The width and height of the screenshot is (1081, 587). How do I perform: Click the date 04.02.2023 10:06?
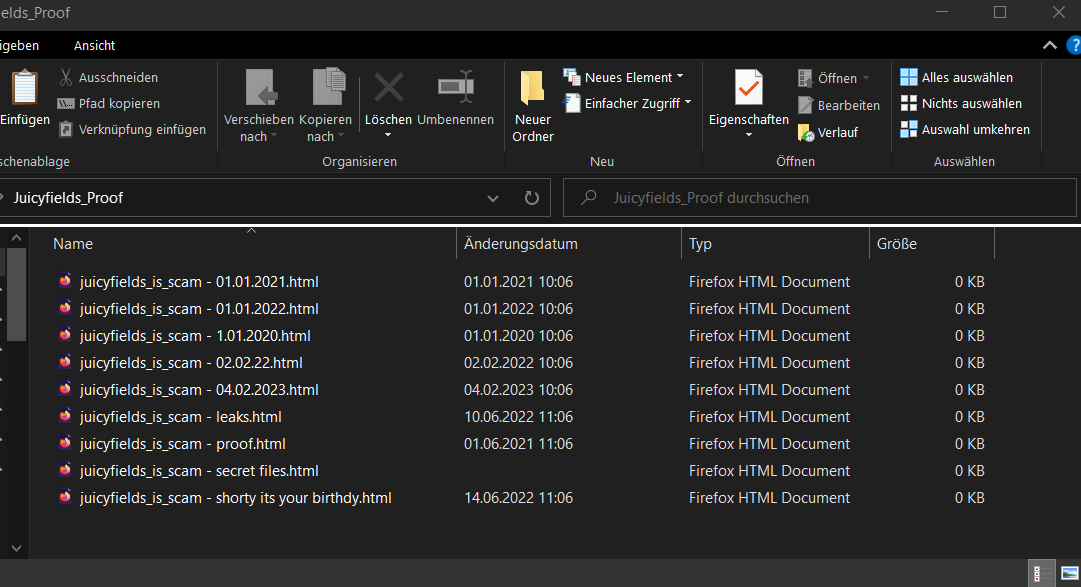tap(518, 389)
